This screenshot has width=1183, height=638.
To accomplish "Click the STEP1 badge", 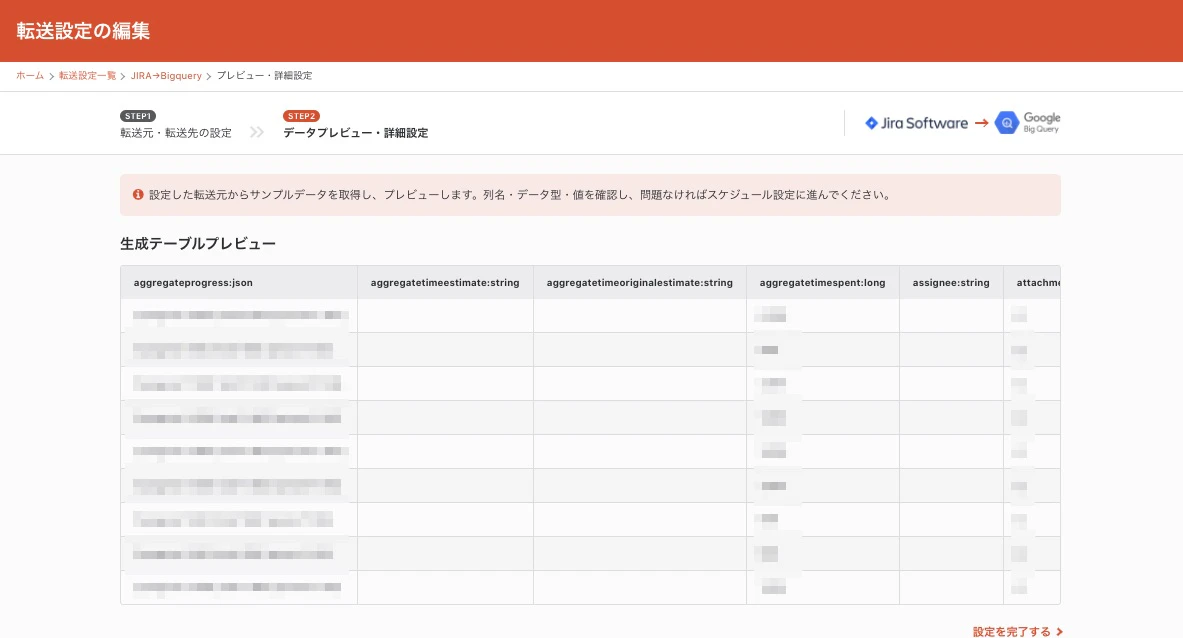I will click(138, 116).
